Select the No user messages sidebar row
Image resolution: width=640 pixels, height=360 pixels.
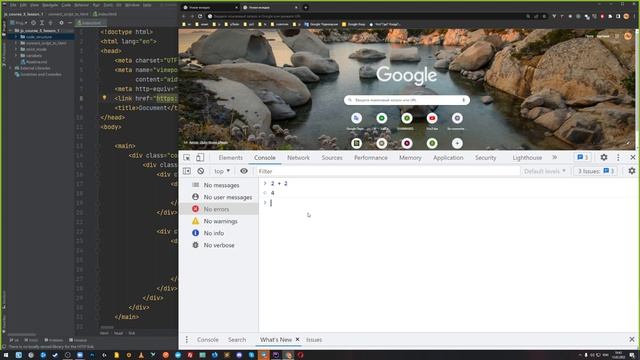tap(219, 197)
